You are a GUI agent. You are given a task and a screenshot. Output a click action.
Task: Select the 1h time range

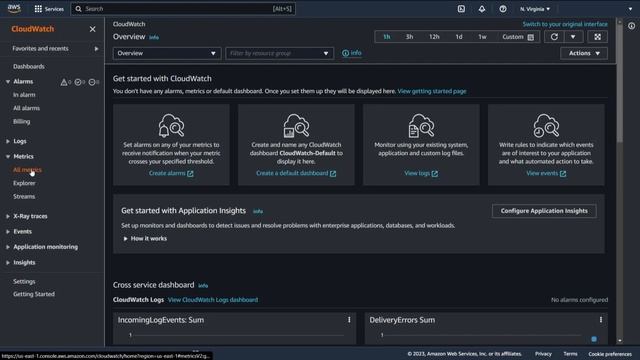click(x=387, y=37)
